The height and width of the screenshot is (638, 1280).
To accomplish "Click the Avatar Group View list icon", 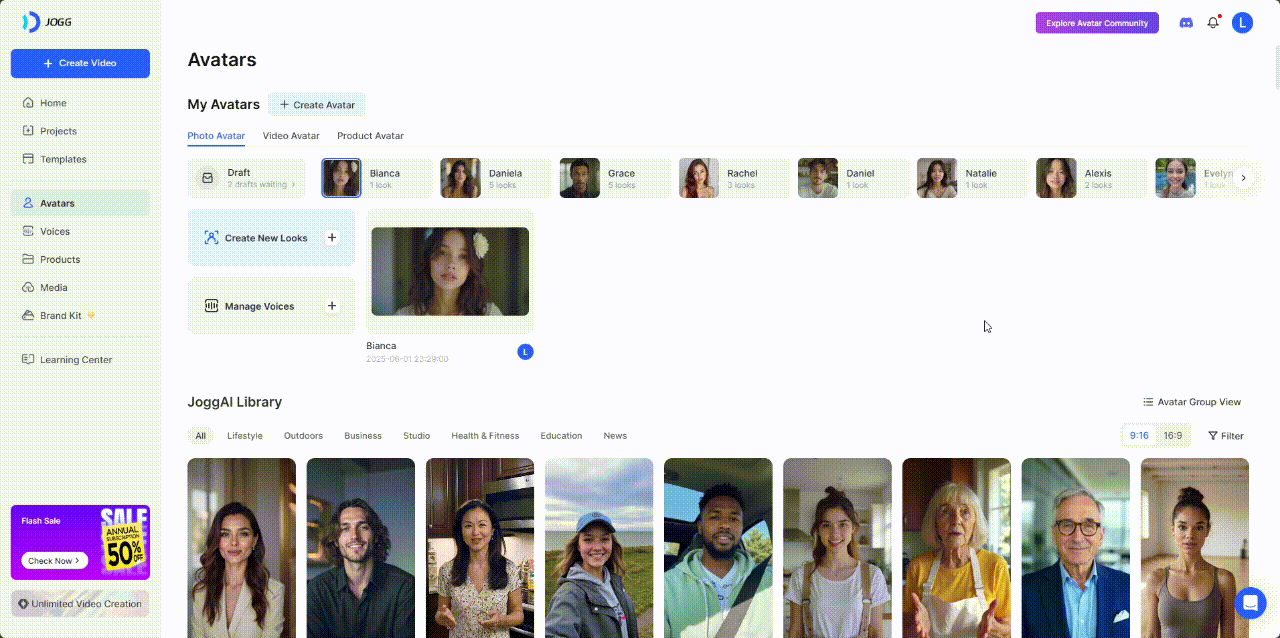I will point(1148,402).
